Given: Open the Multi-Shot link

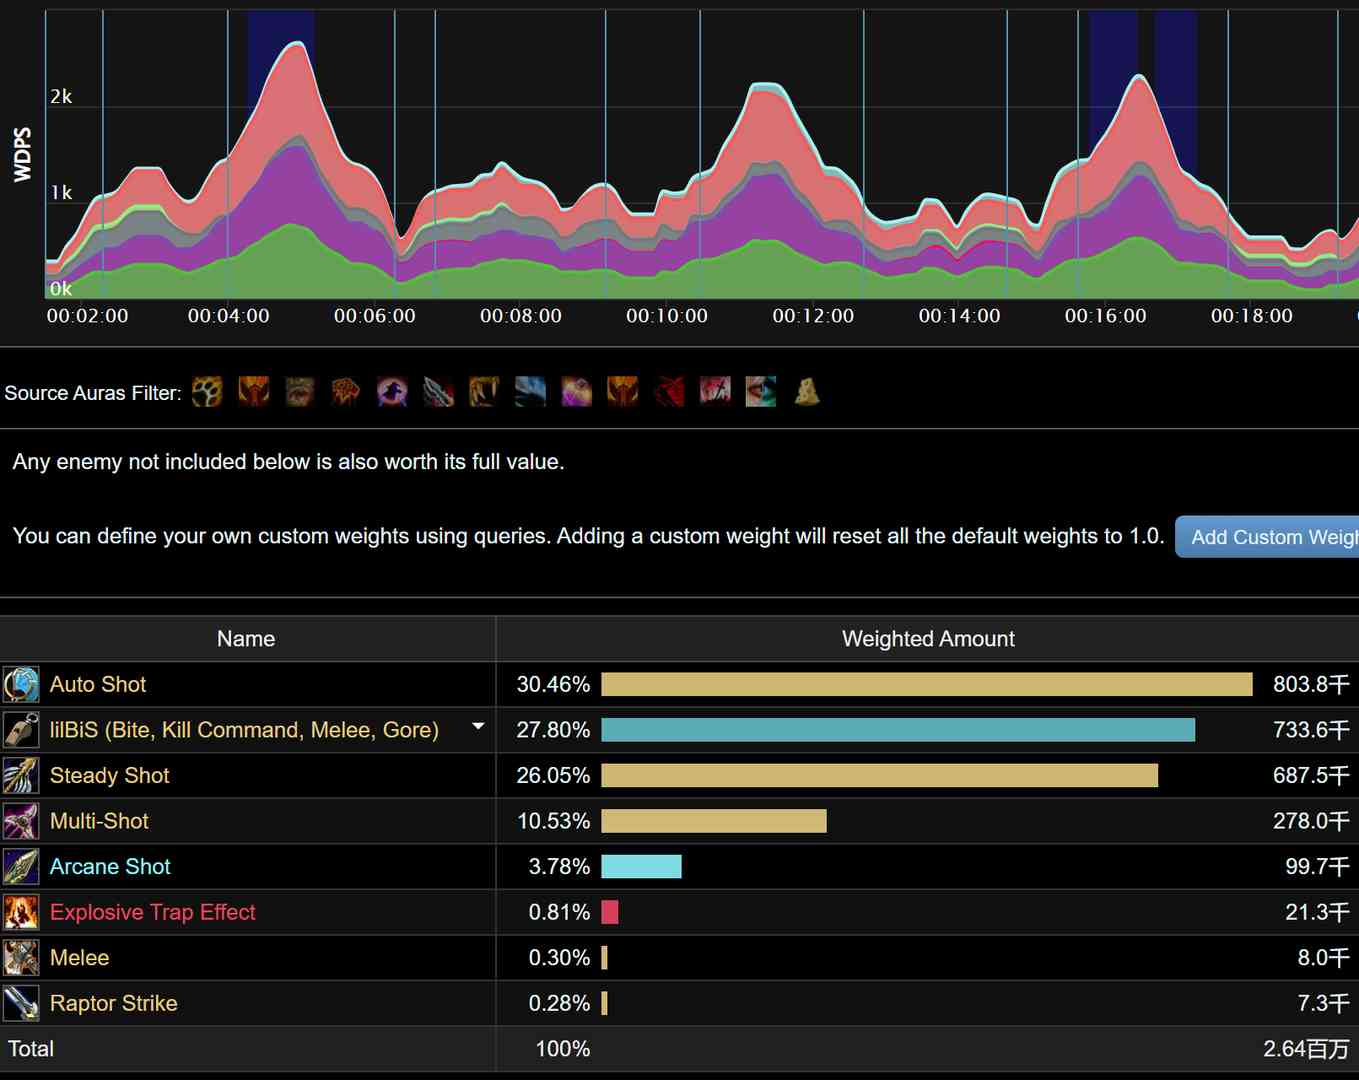Looking at the screenshot, I should 99,821.
